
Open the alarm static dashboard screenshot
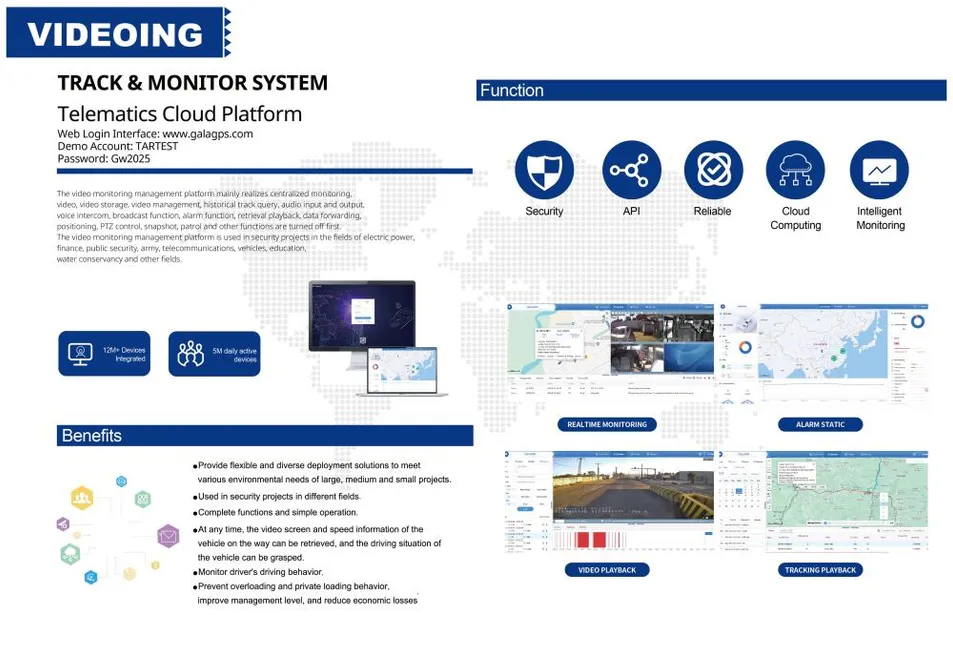point(824,354)
